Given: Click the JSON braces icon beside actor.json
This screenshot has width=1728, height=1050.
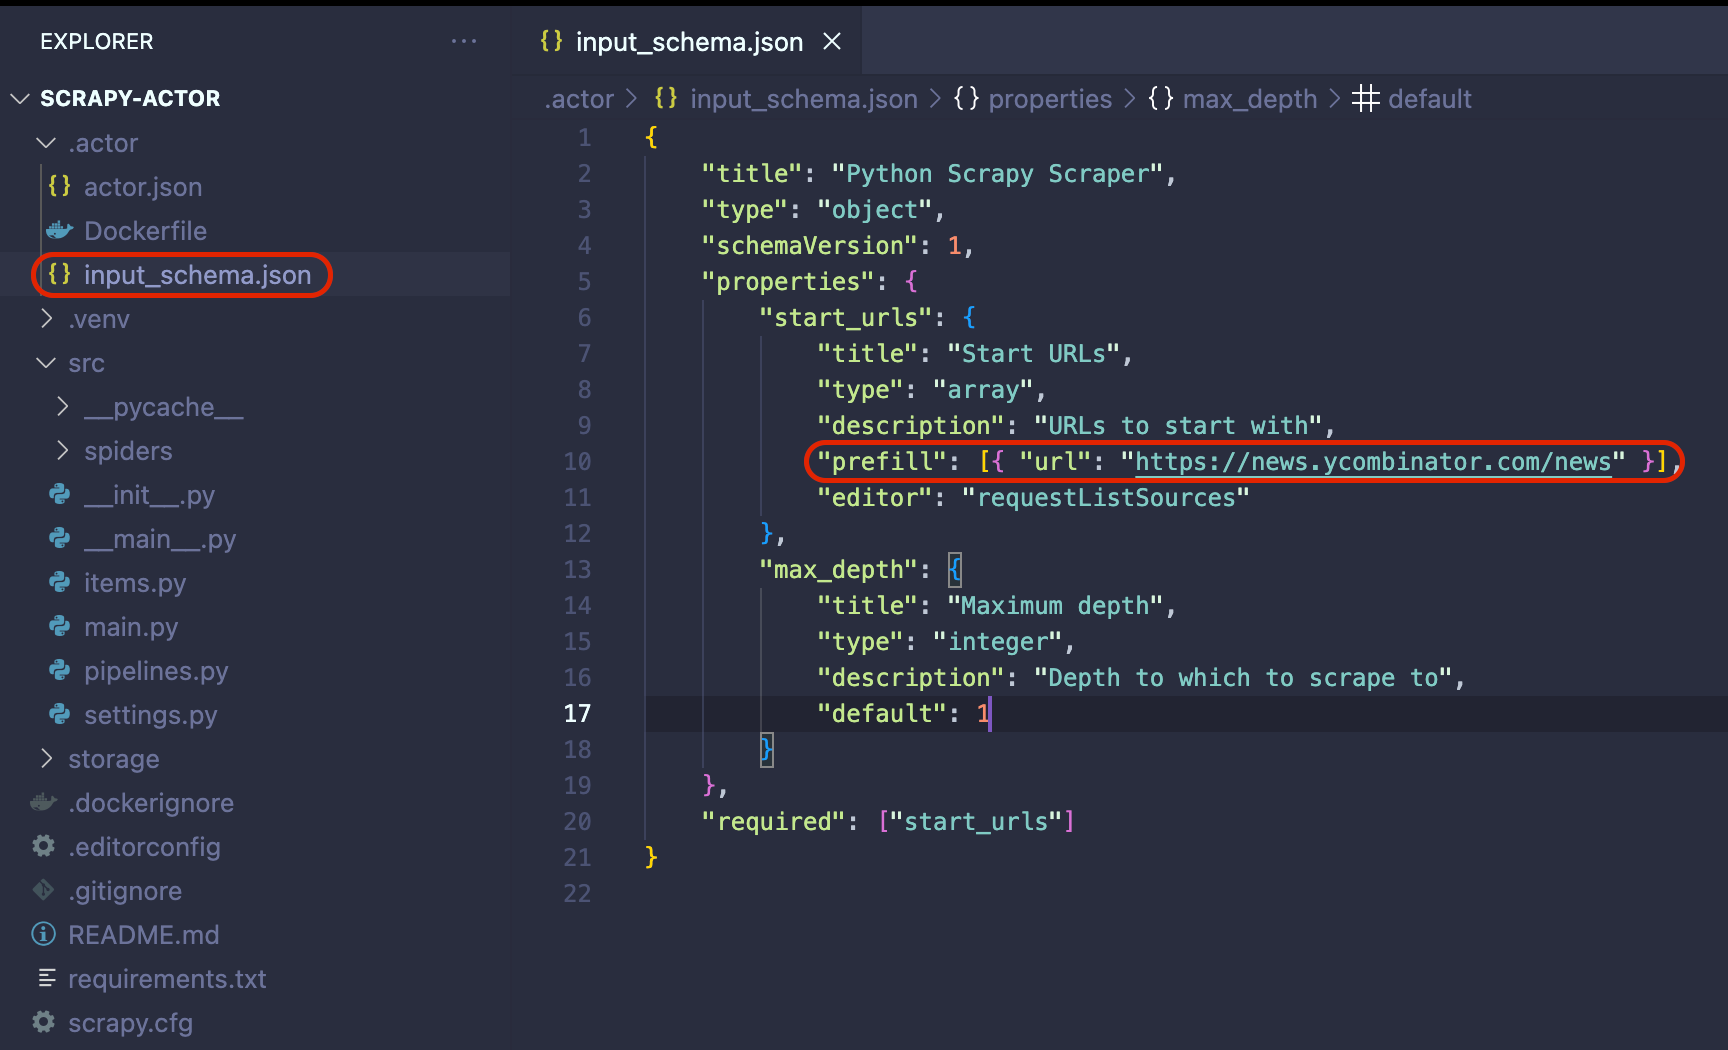Looking at the screenshot, I should coord(59,186).
